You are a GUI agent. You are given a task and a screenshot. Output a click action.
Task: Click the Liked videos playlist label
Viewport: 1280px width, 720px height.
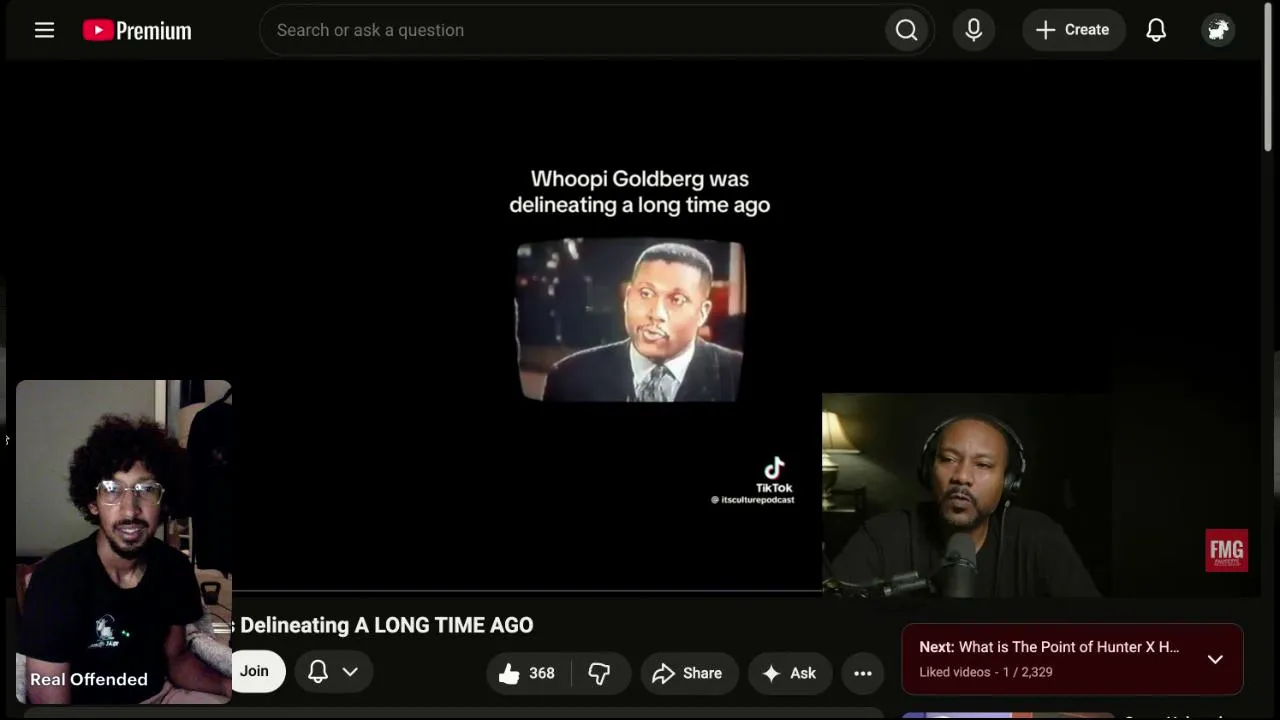[x=955, y=672]
